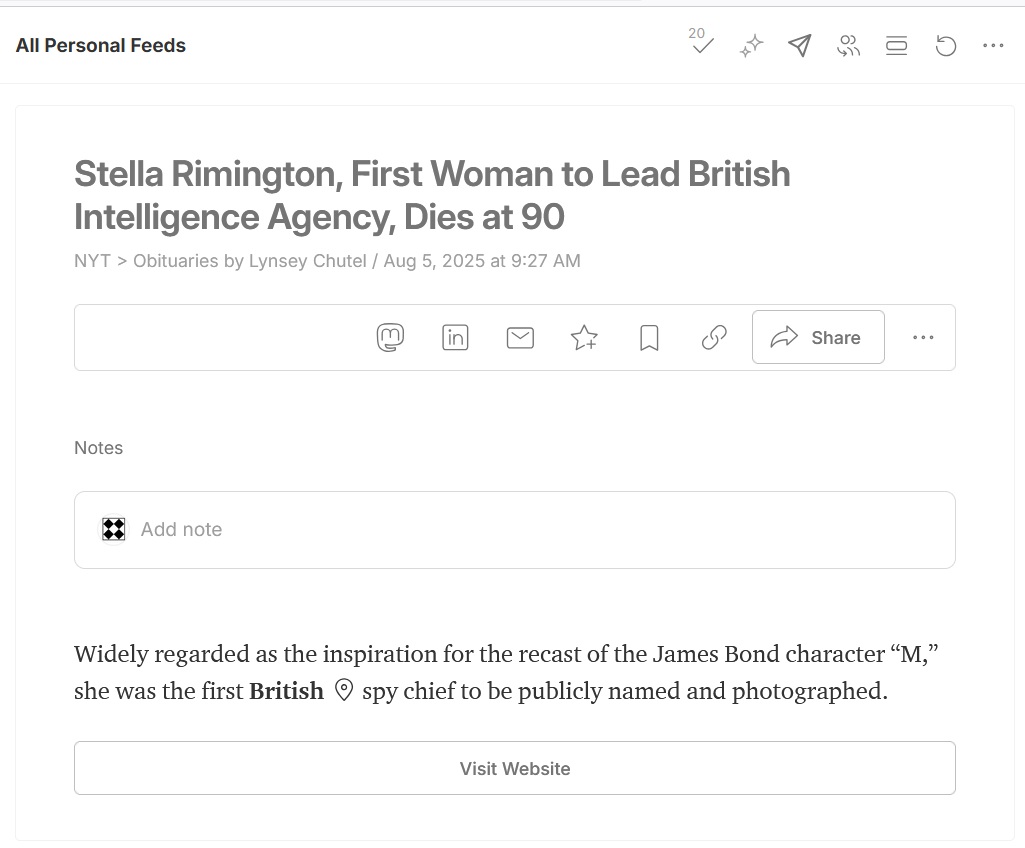Screen dimensions: 1025x848
Task: Bookmark the article to read later
Action: pos(649,338)
